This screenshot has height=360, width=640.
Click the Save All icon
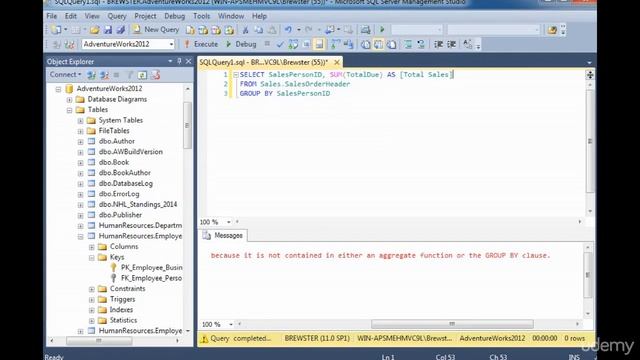click(120, 30)
